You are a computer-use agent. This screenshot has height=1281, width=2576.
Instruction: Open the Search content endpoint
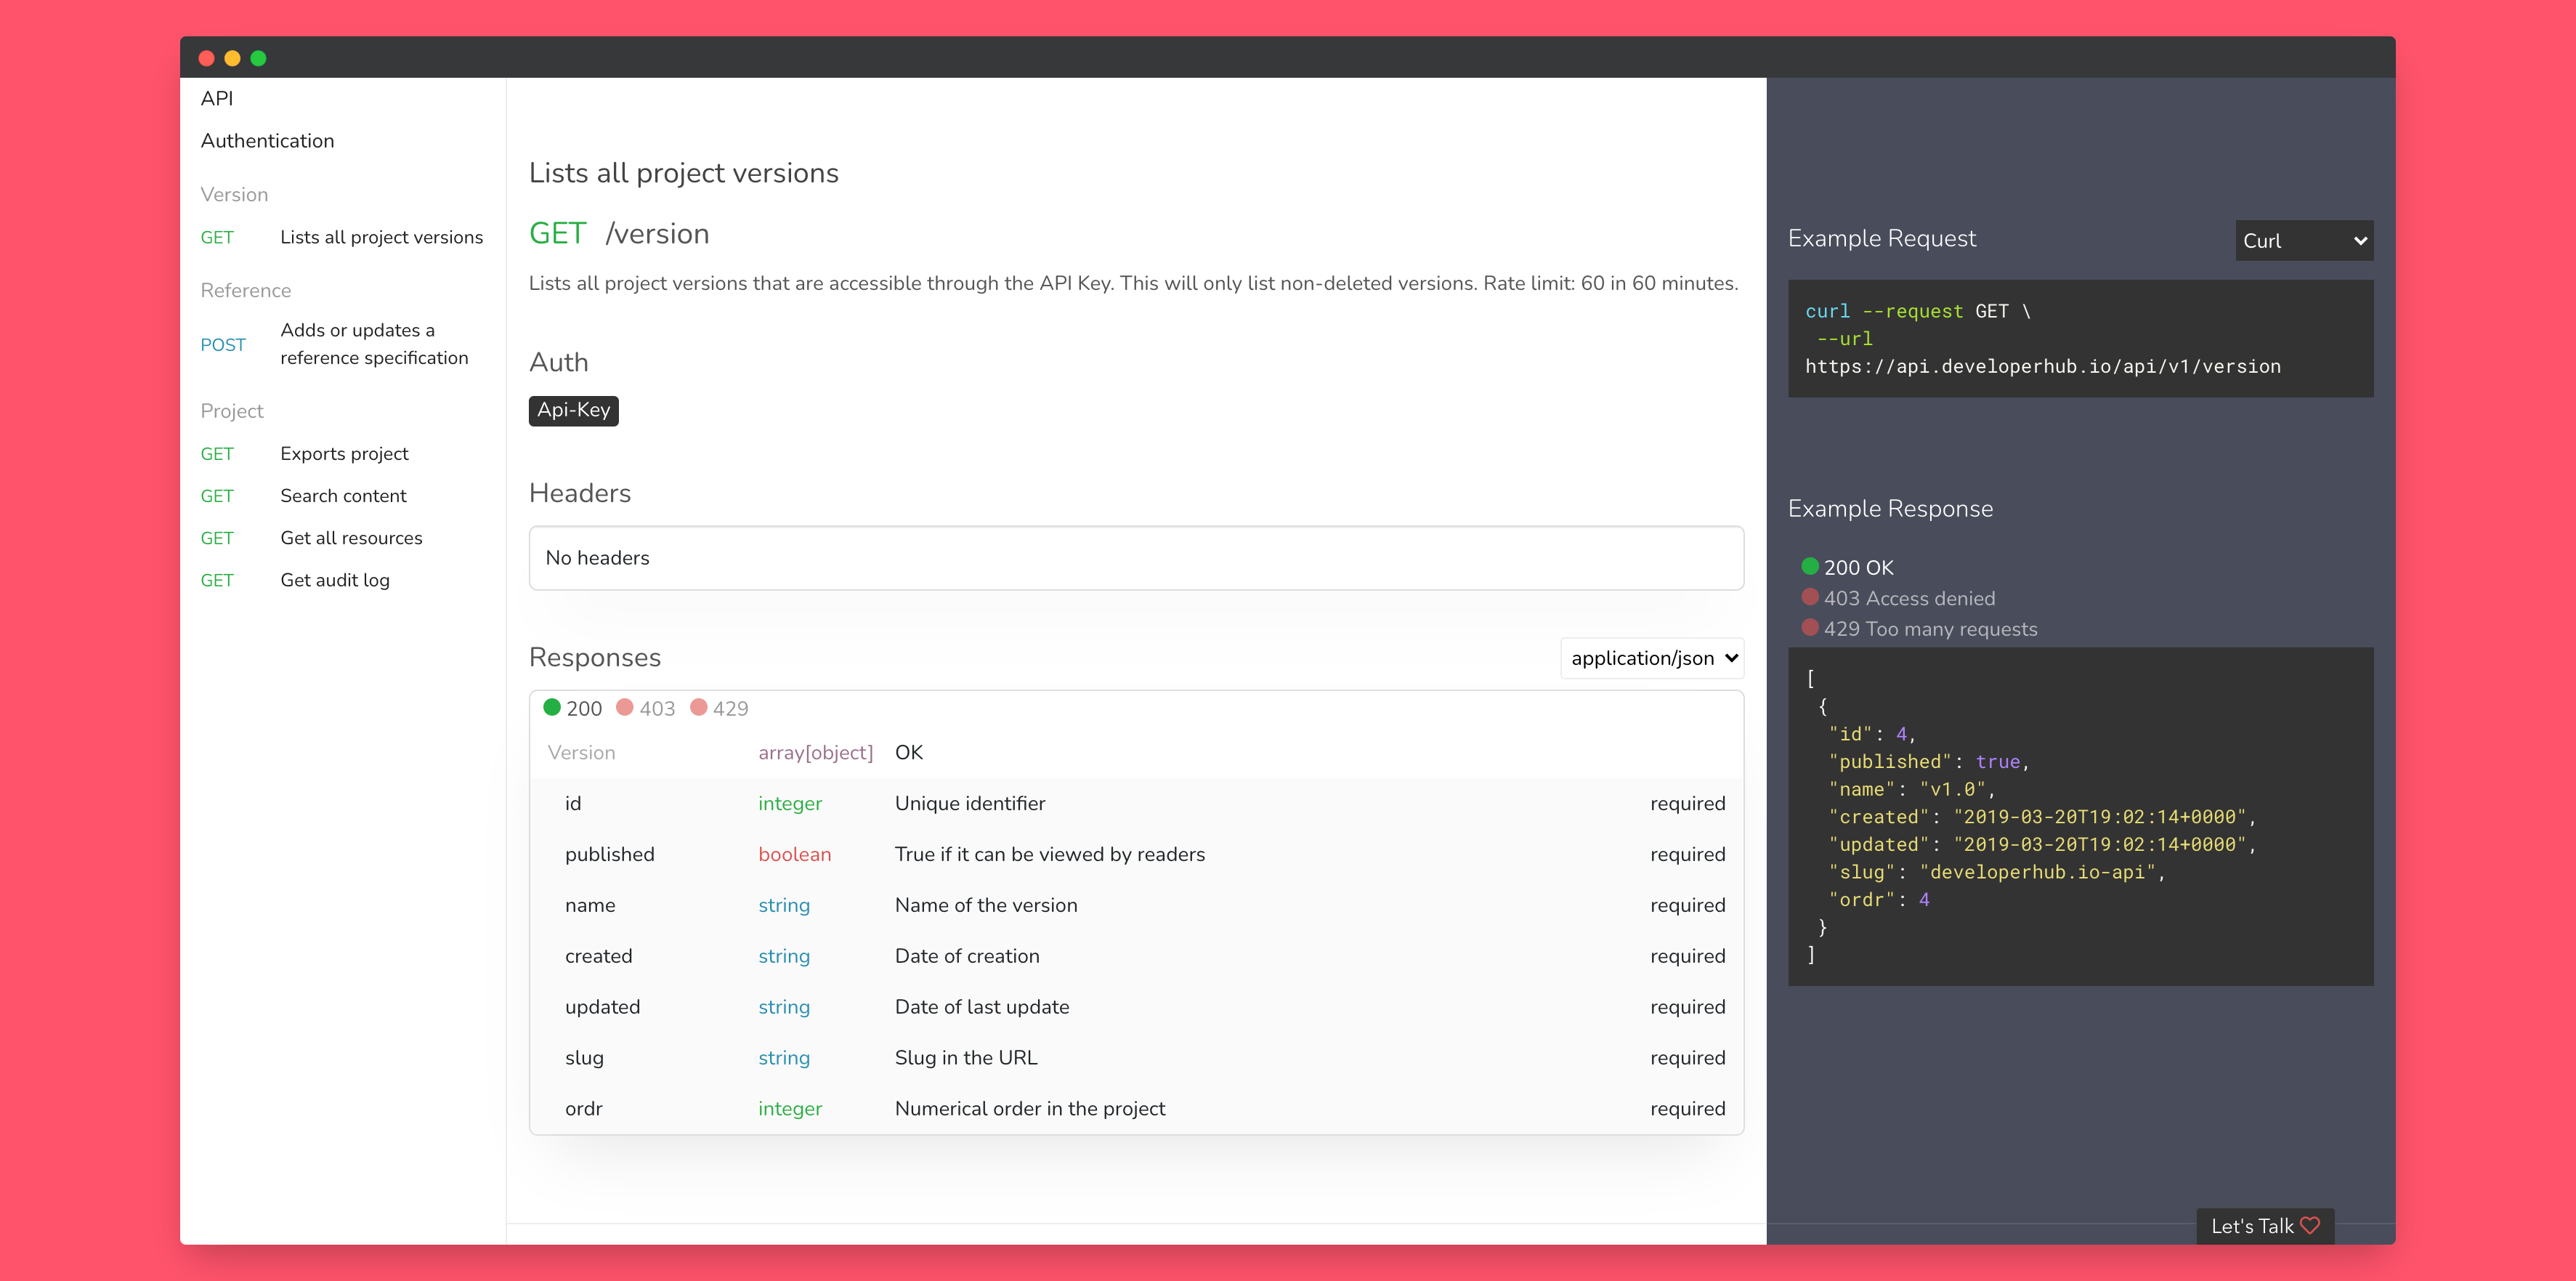point(343,496)
